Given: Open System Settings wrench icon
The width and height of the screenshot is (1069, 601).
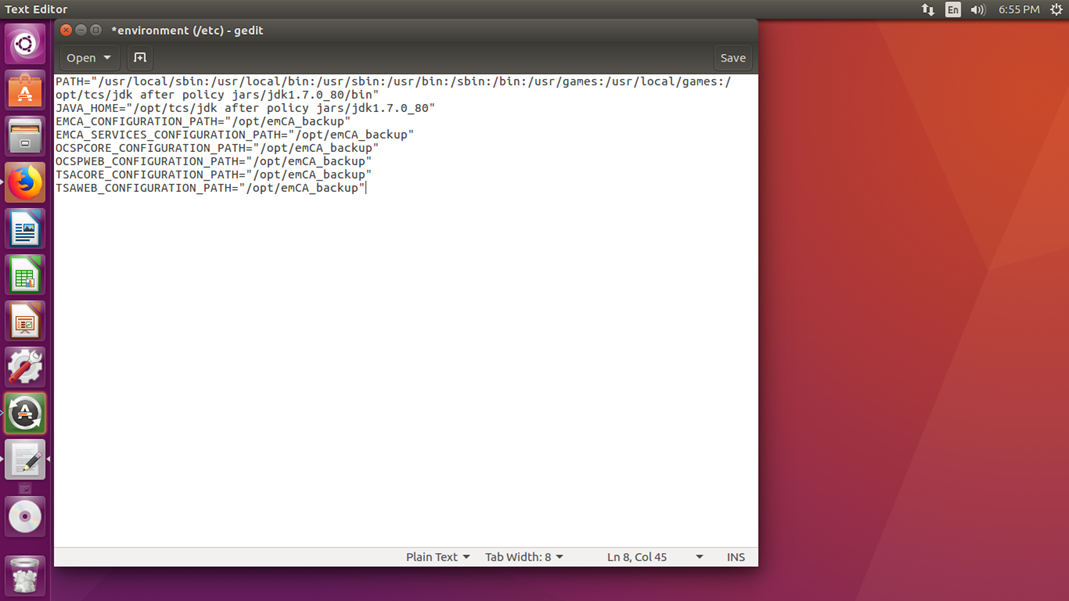Looking at the screenshot, I should (x=25, y=367).
